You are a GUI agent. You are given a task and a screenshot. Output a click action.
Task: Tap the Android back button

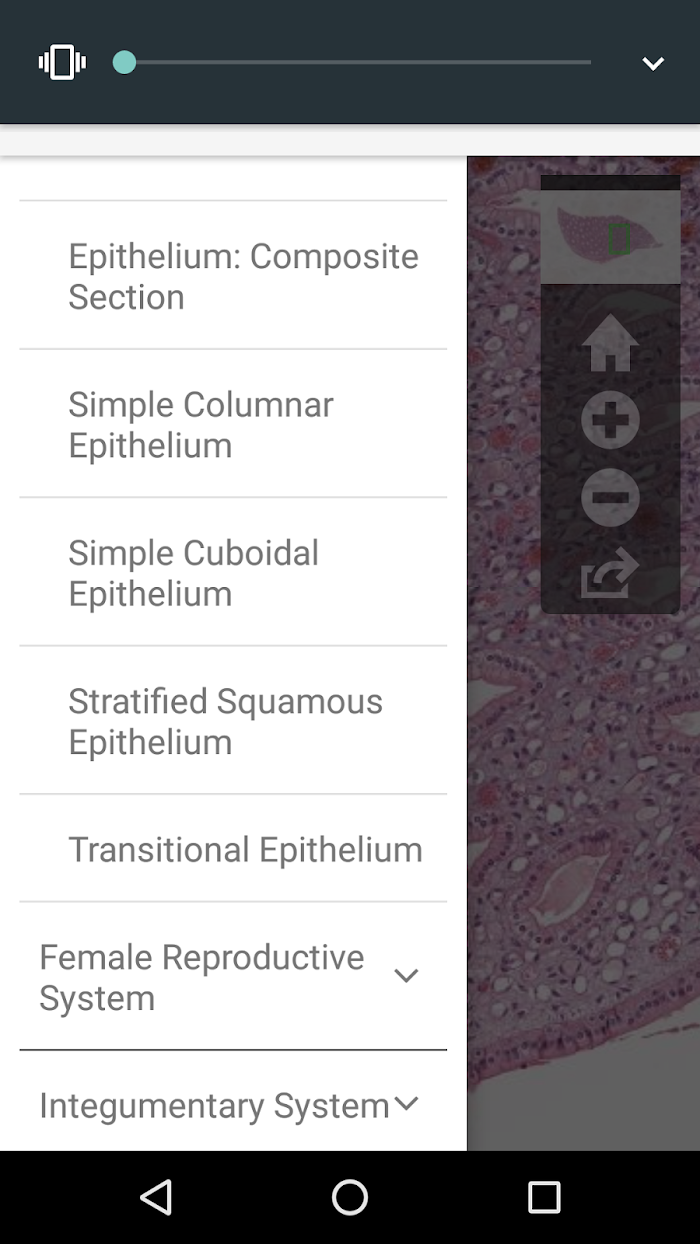pos(156,1197)
